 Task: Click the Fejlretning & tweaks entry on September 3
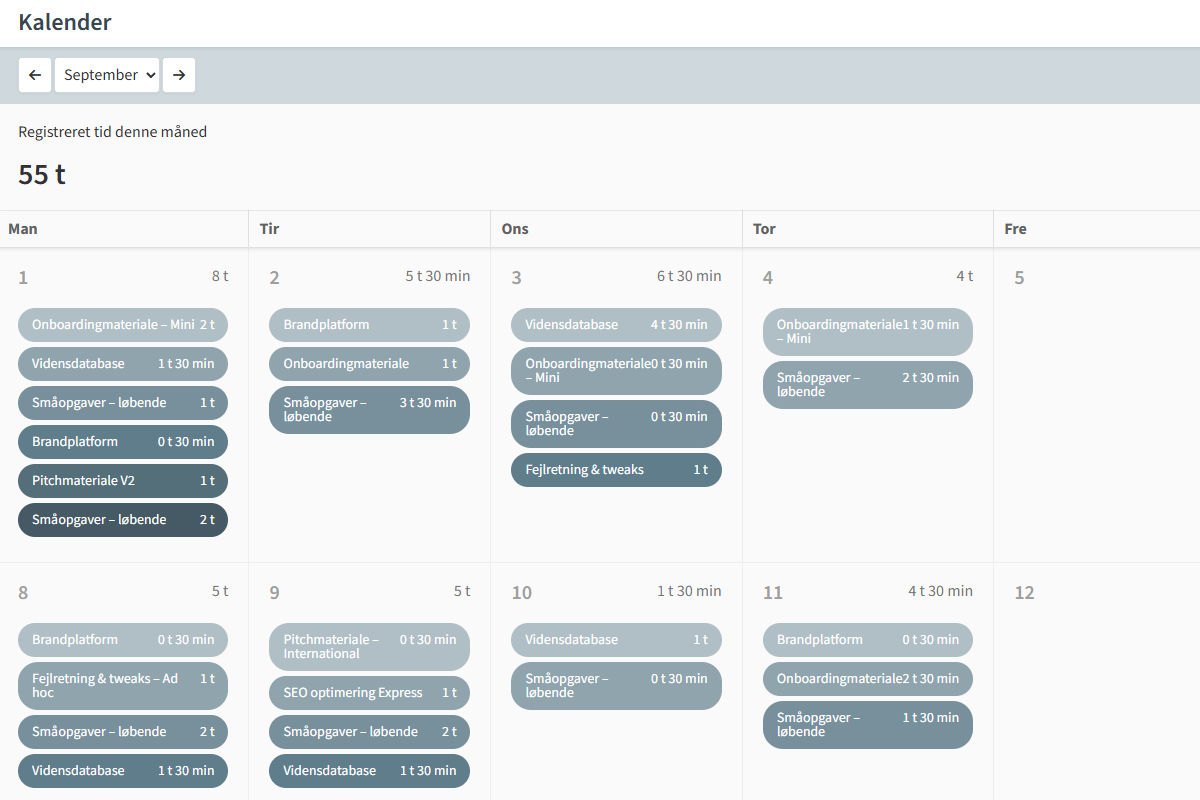[616, 469]
